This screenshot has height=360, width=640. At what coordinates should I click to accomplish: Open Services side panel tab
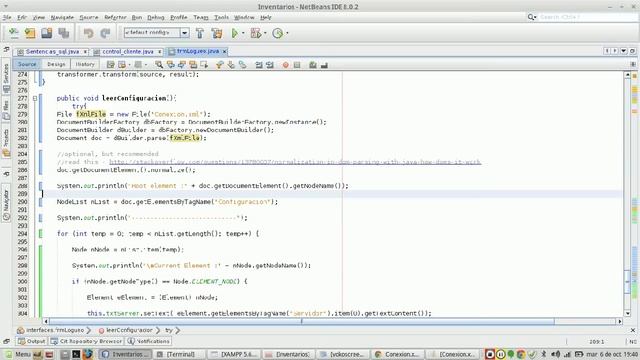(x=6, y=78)
